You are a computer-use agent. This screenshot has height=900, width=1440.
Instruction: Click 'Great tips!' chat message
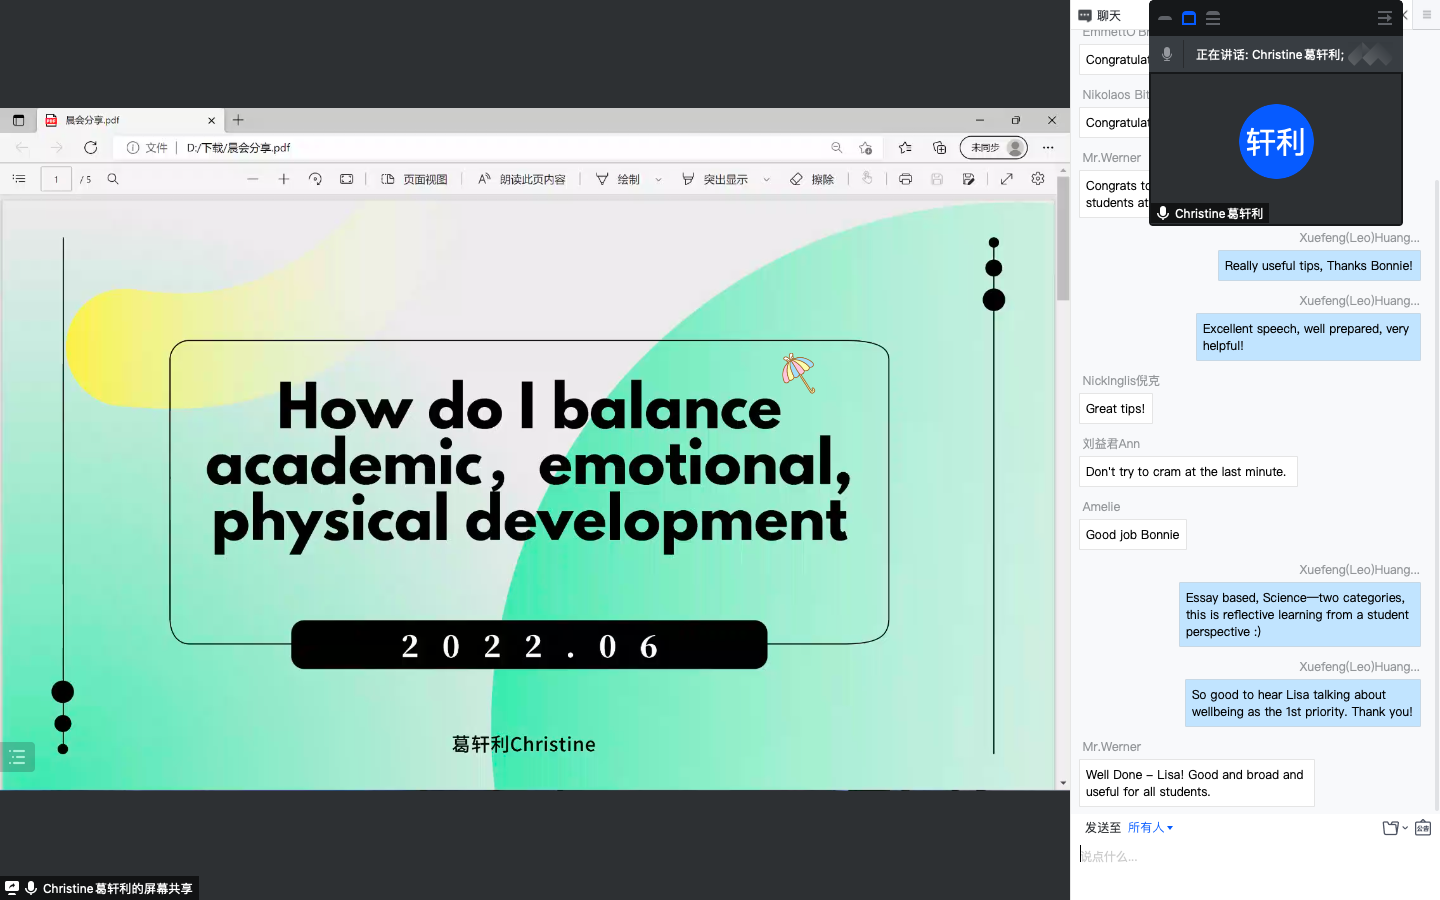1115,409
